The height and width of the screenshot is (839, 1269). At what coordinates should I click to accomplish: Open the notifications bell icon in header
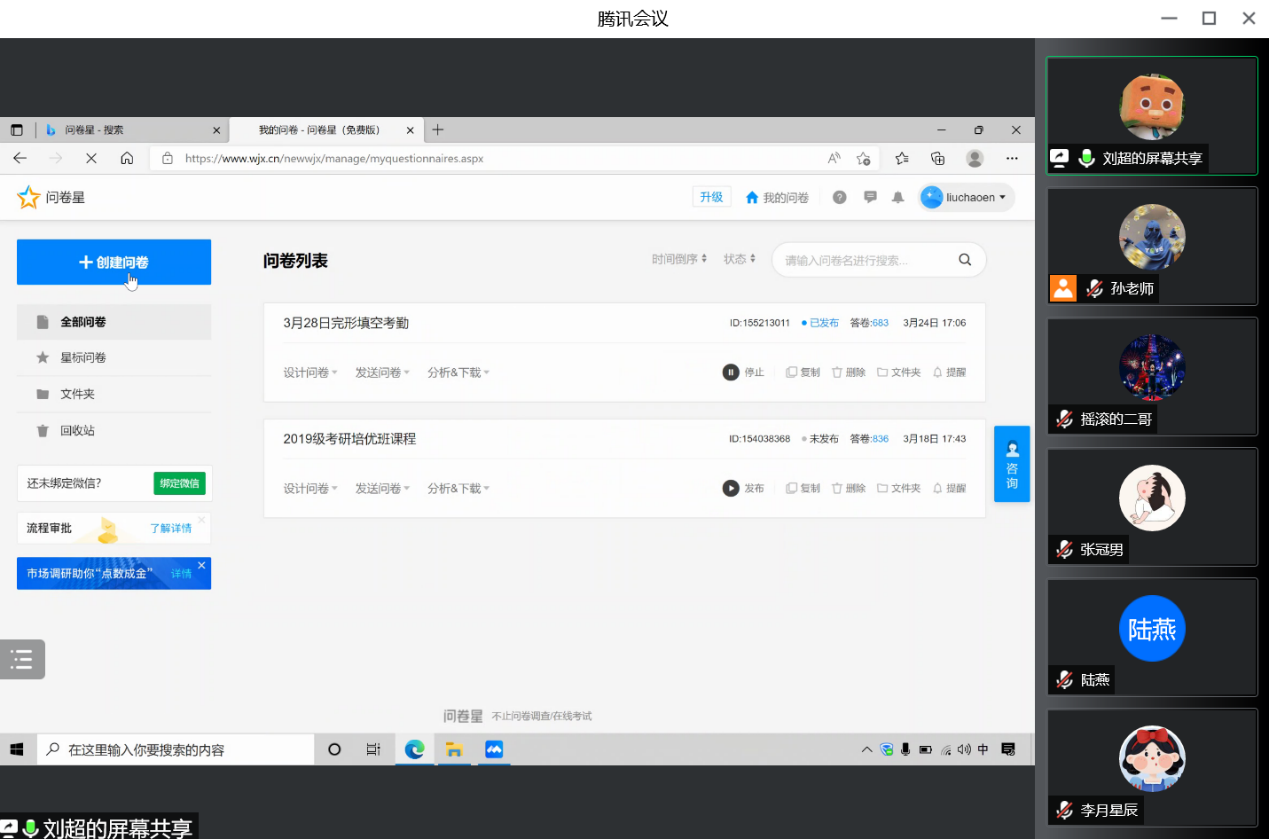tap(898, 198)
